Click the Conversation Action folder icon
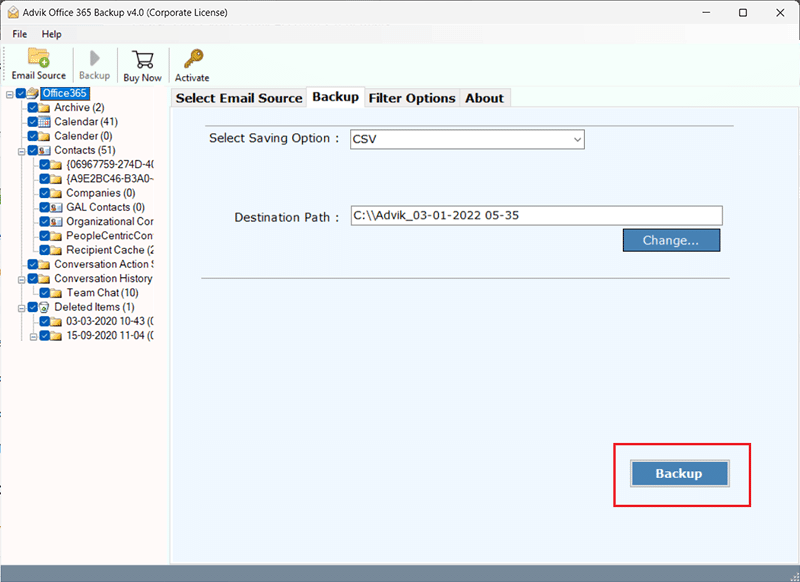The height and width of the screenshot is (582, 800). pyautogui.click(x=44, y=264)
